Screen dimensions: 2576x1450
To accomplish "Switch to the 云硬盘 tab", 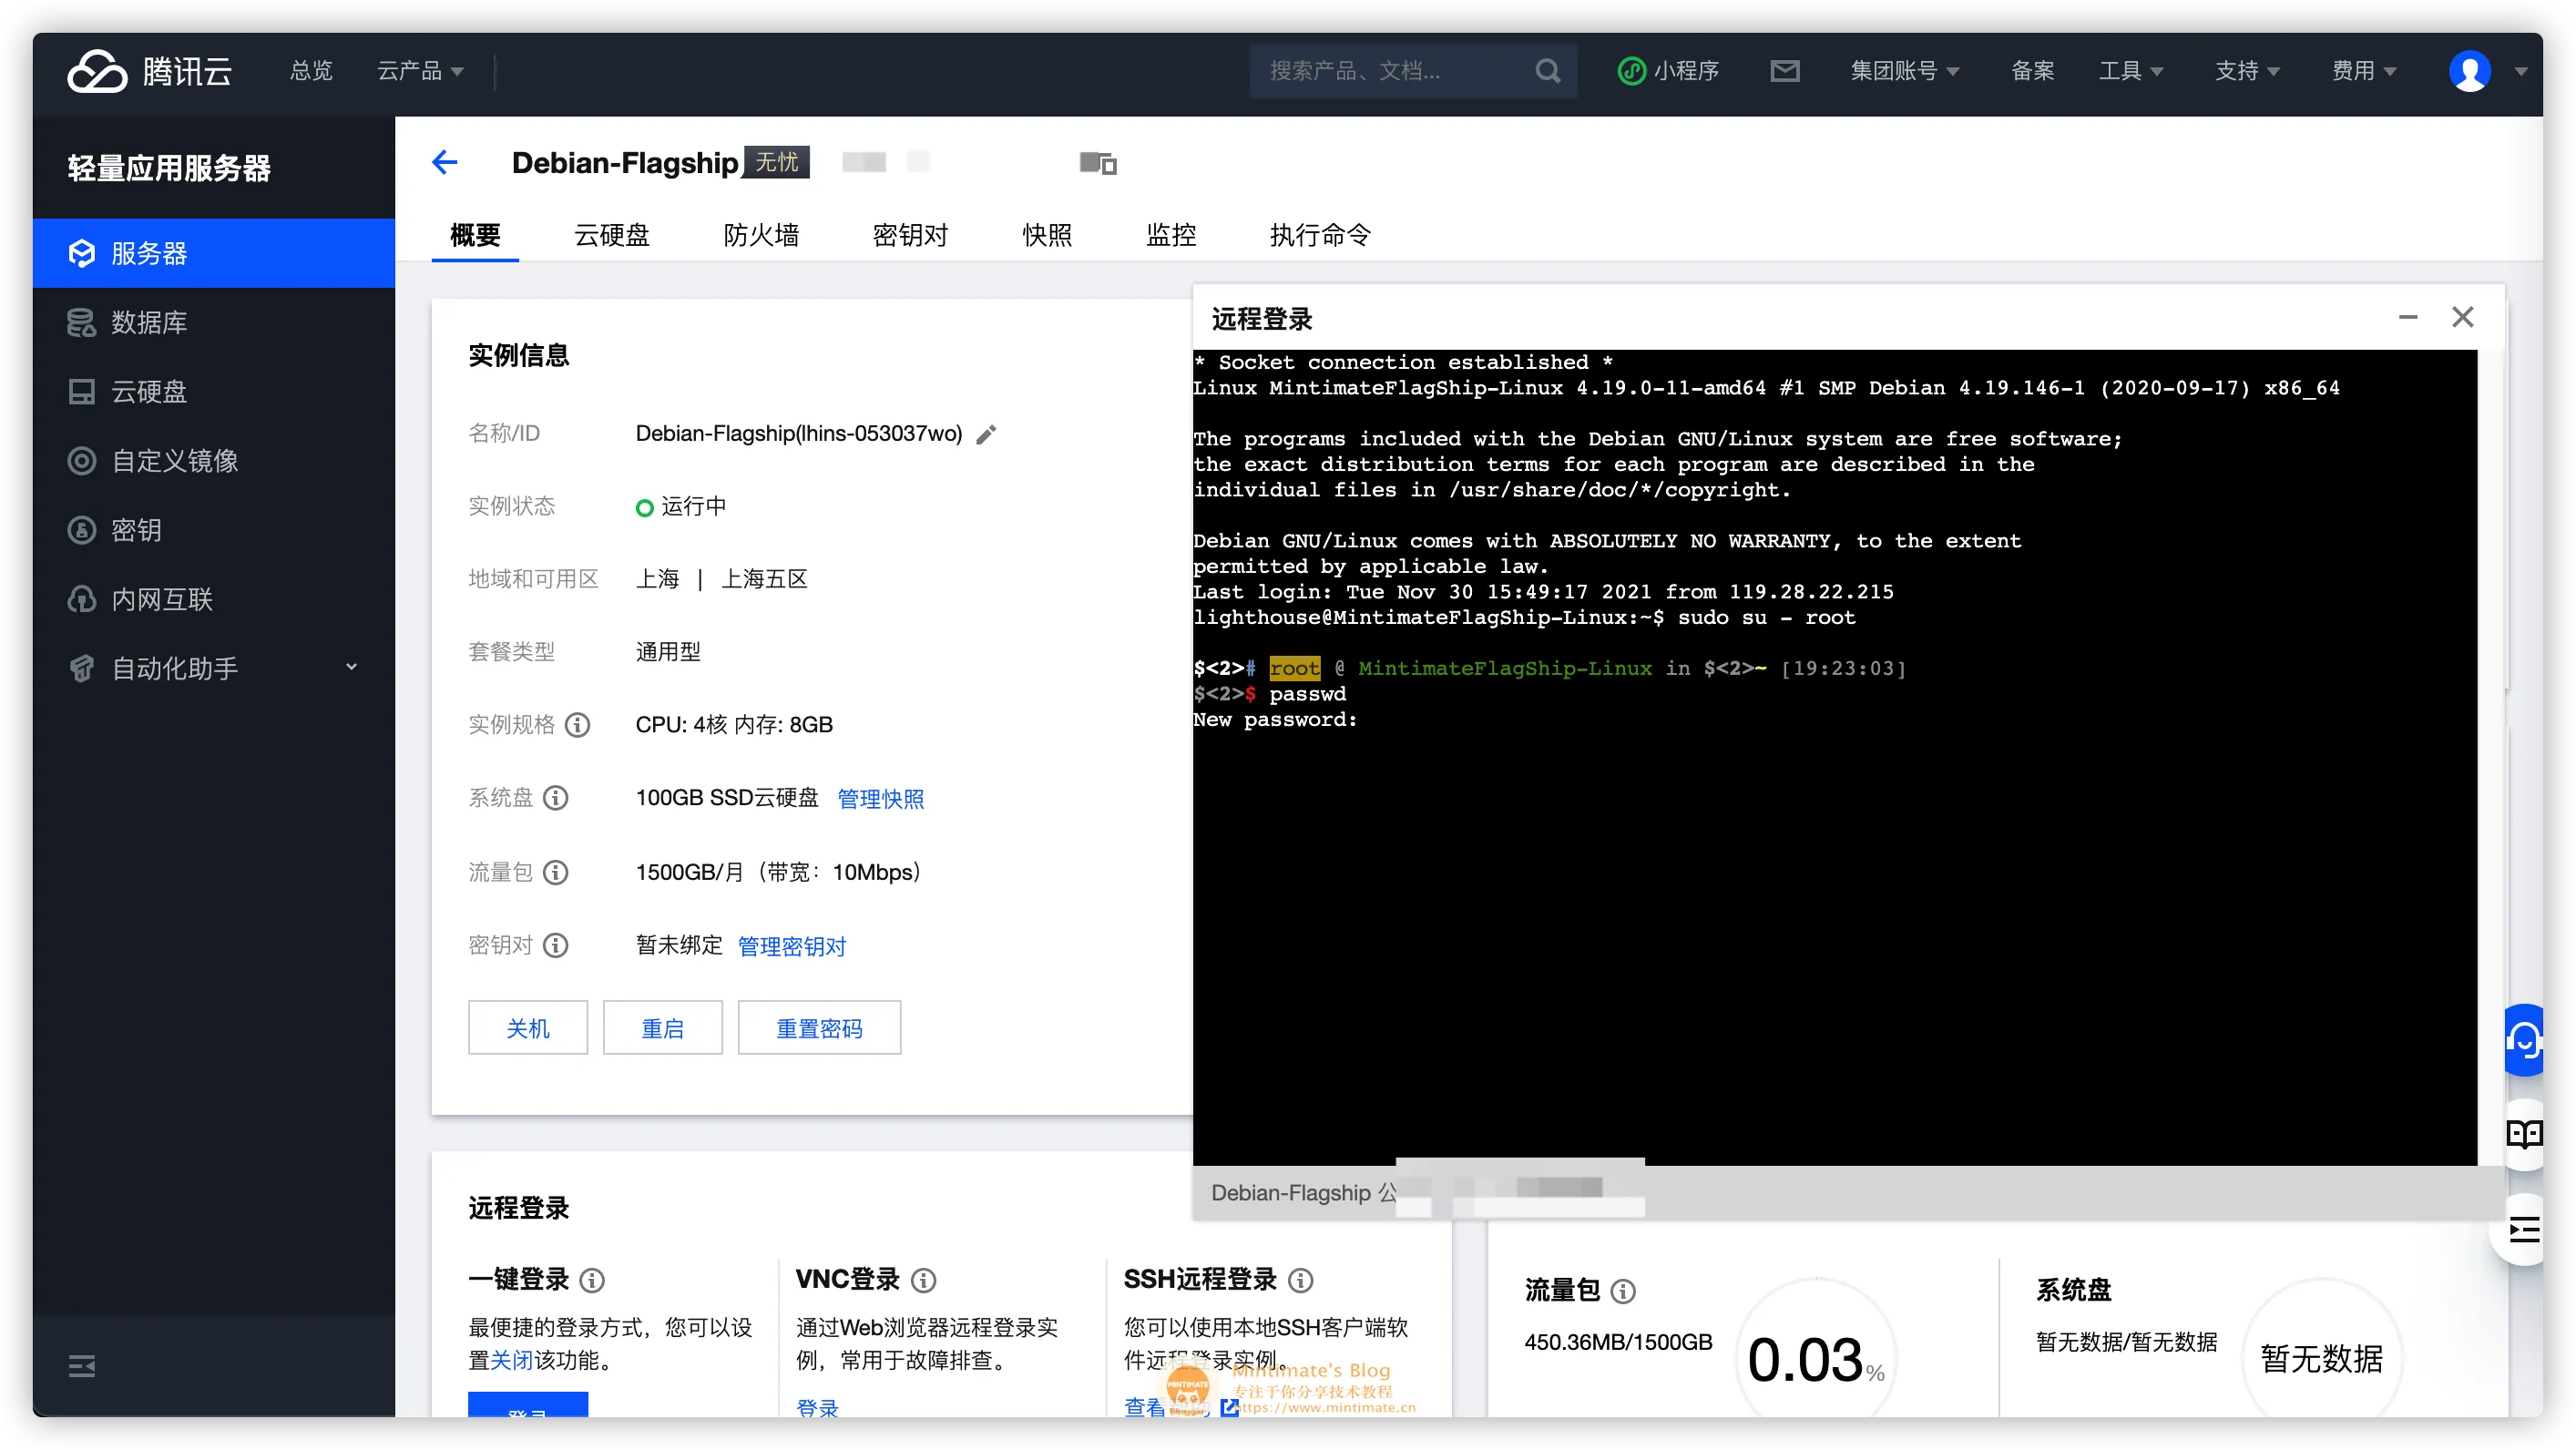I will 612,235.
